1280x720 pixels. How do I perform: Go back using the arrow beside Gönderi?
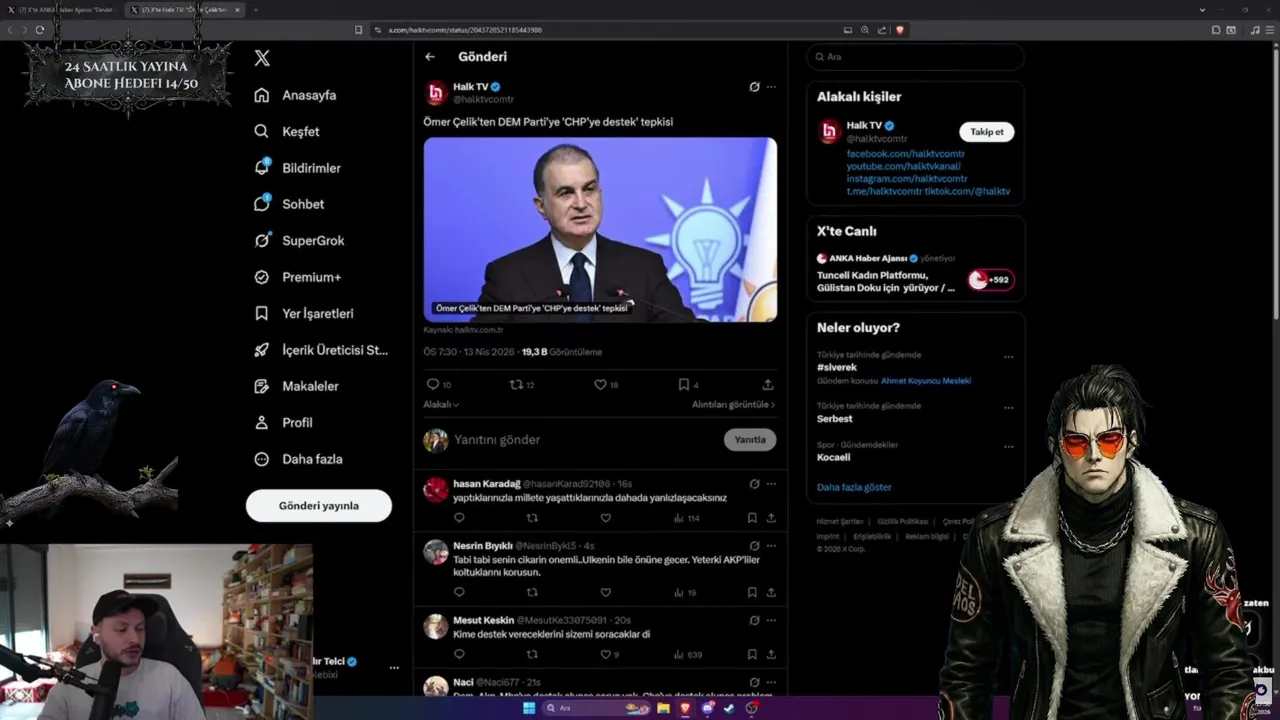coord(430,57)
